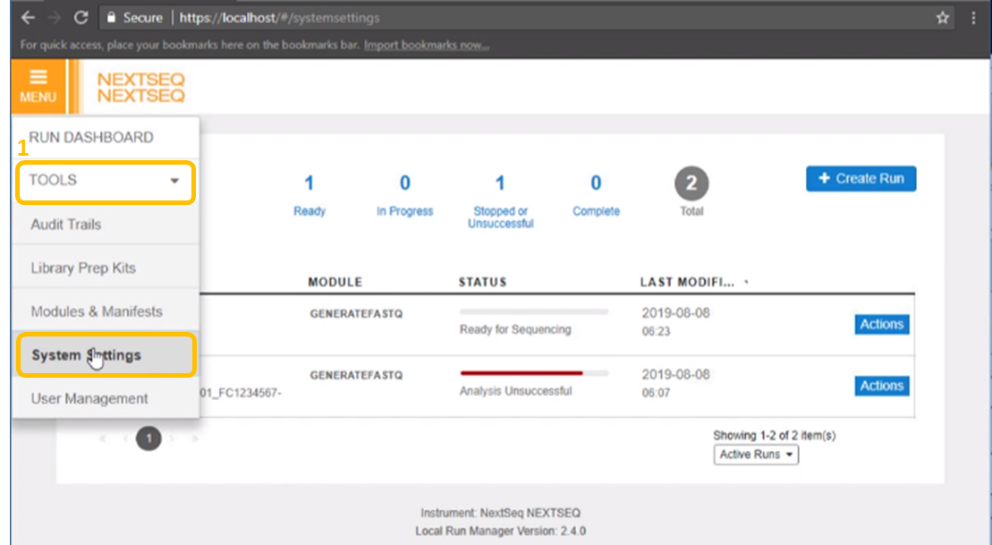The height and width of the screenshot is (545, 992).
Task: Expand the TOOLS dropdown
Action: click(x=105, y=181)
